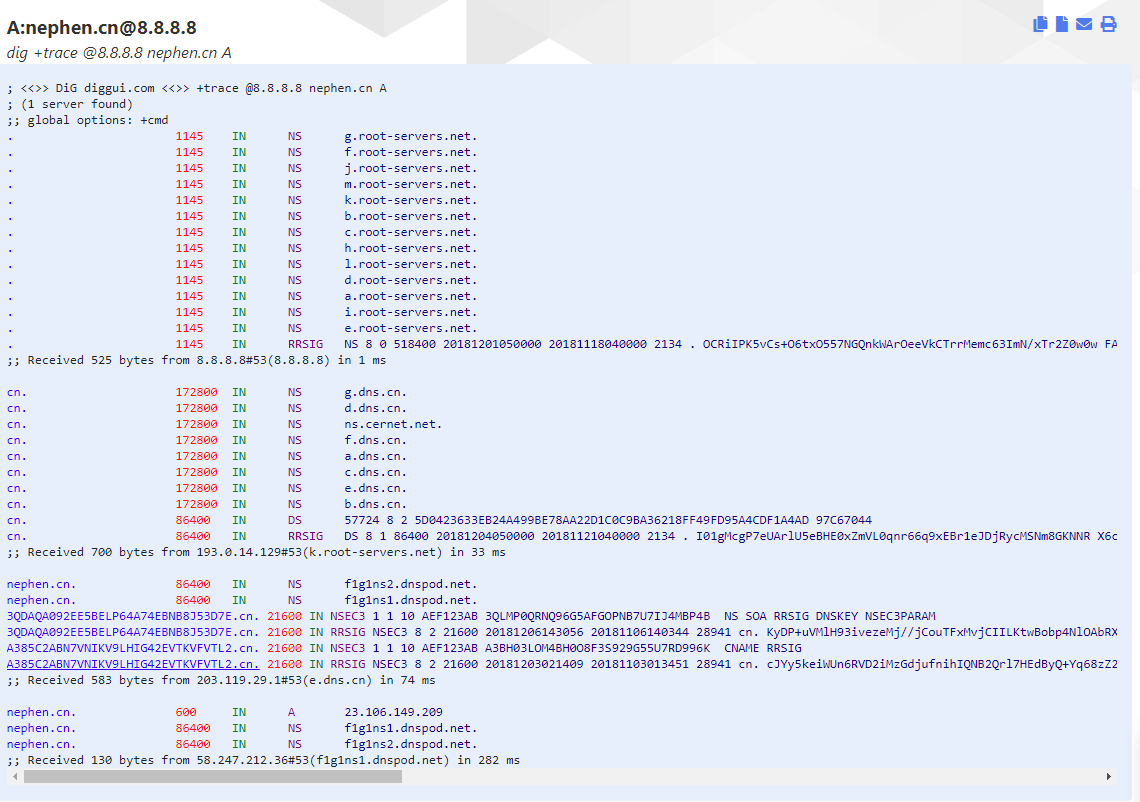1140x802 pixels.
Task: Click TTL 600 on the A record
Action: [x=185, y=712]
